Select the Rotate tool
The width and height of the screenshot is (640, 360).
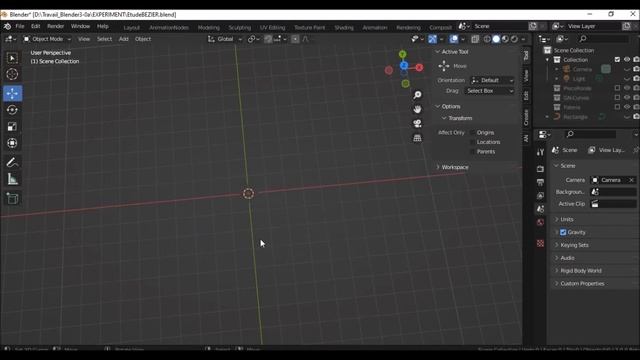point(12,110)
